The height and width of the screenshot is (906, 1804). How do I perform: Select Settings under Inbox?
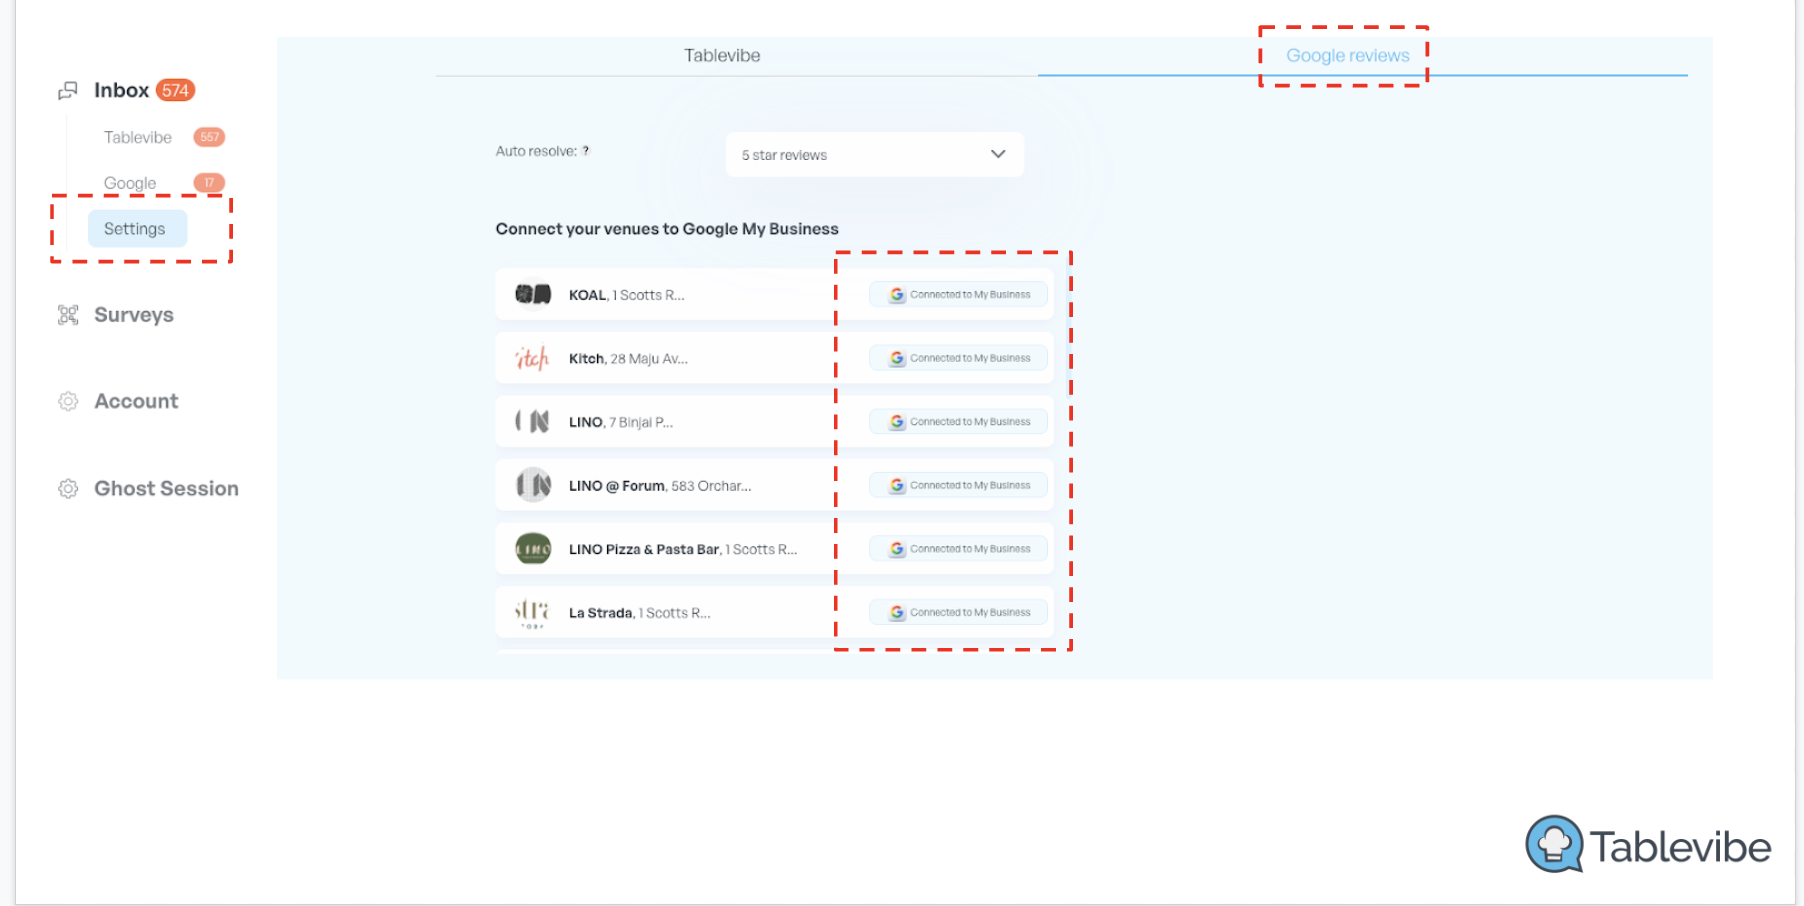(137, 229)
